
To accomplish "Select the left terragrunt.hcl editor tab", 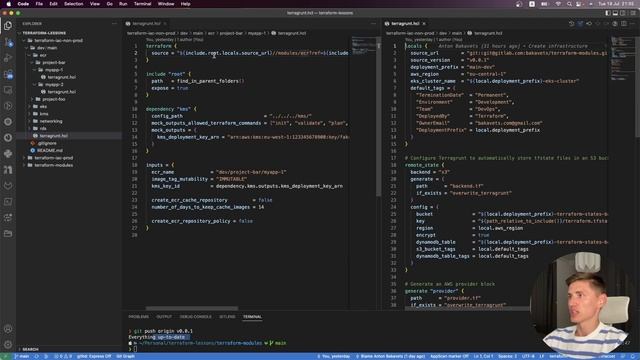I will coord(146,24).
